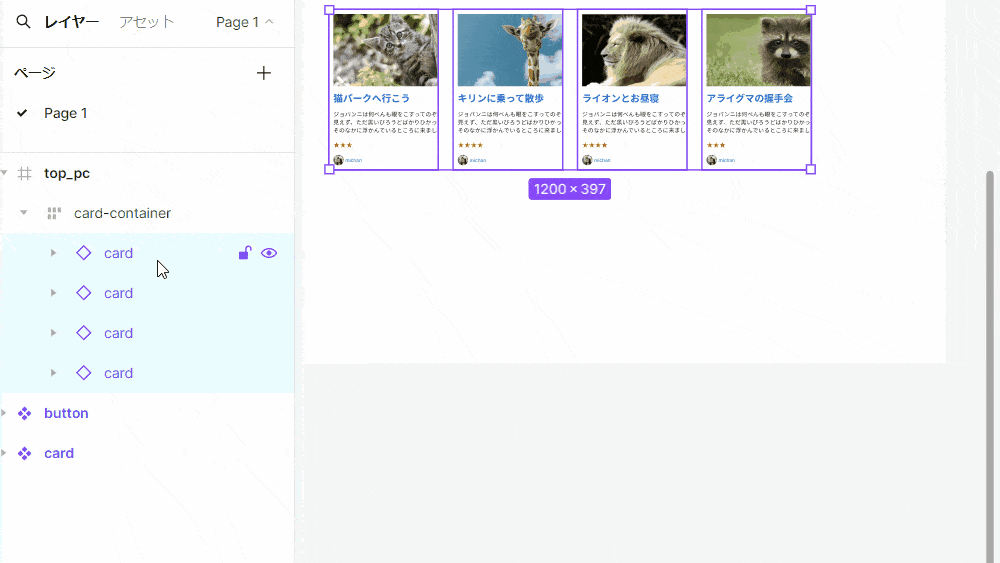Select the top_pc layer name
The height and width of the screenshot is (563, 1000).
67,173
